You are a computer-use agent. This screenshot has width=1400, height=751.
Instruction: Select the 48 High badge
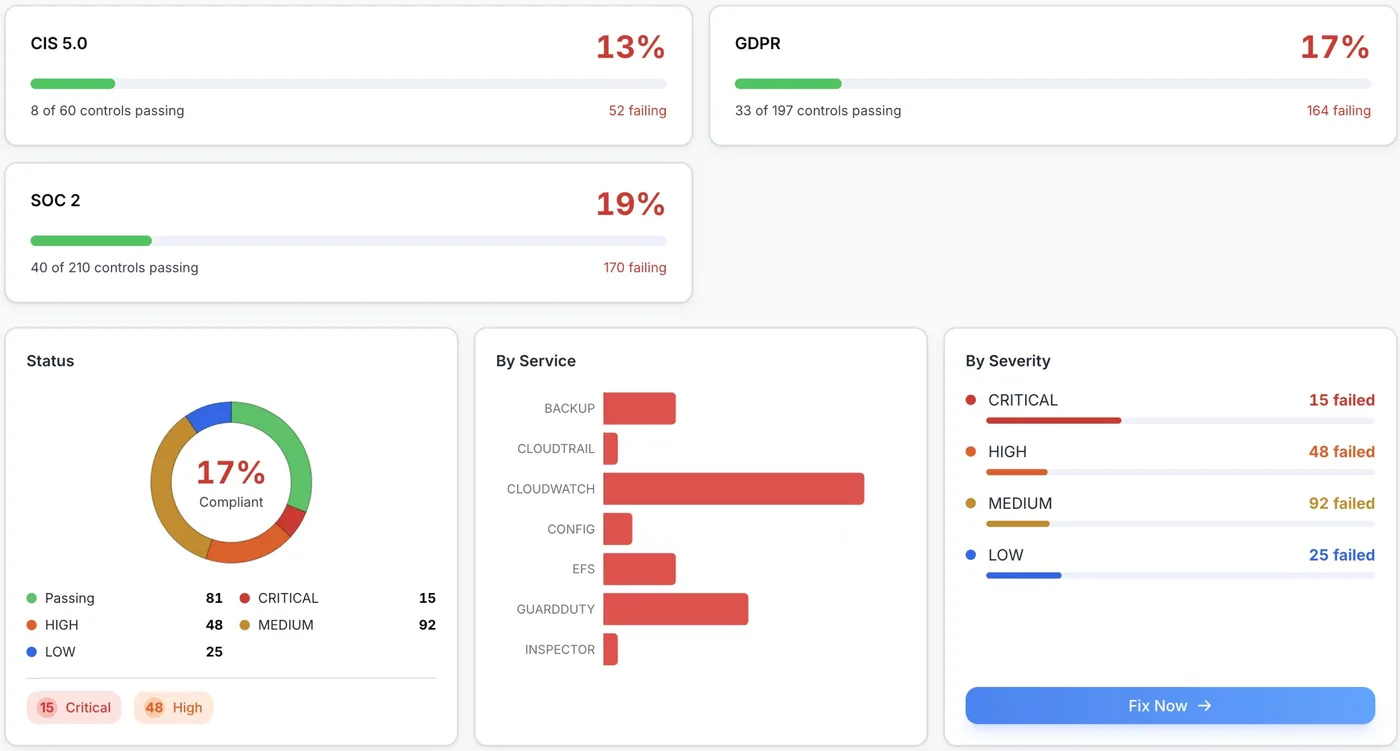pos(174,708)
